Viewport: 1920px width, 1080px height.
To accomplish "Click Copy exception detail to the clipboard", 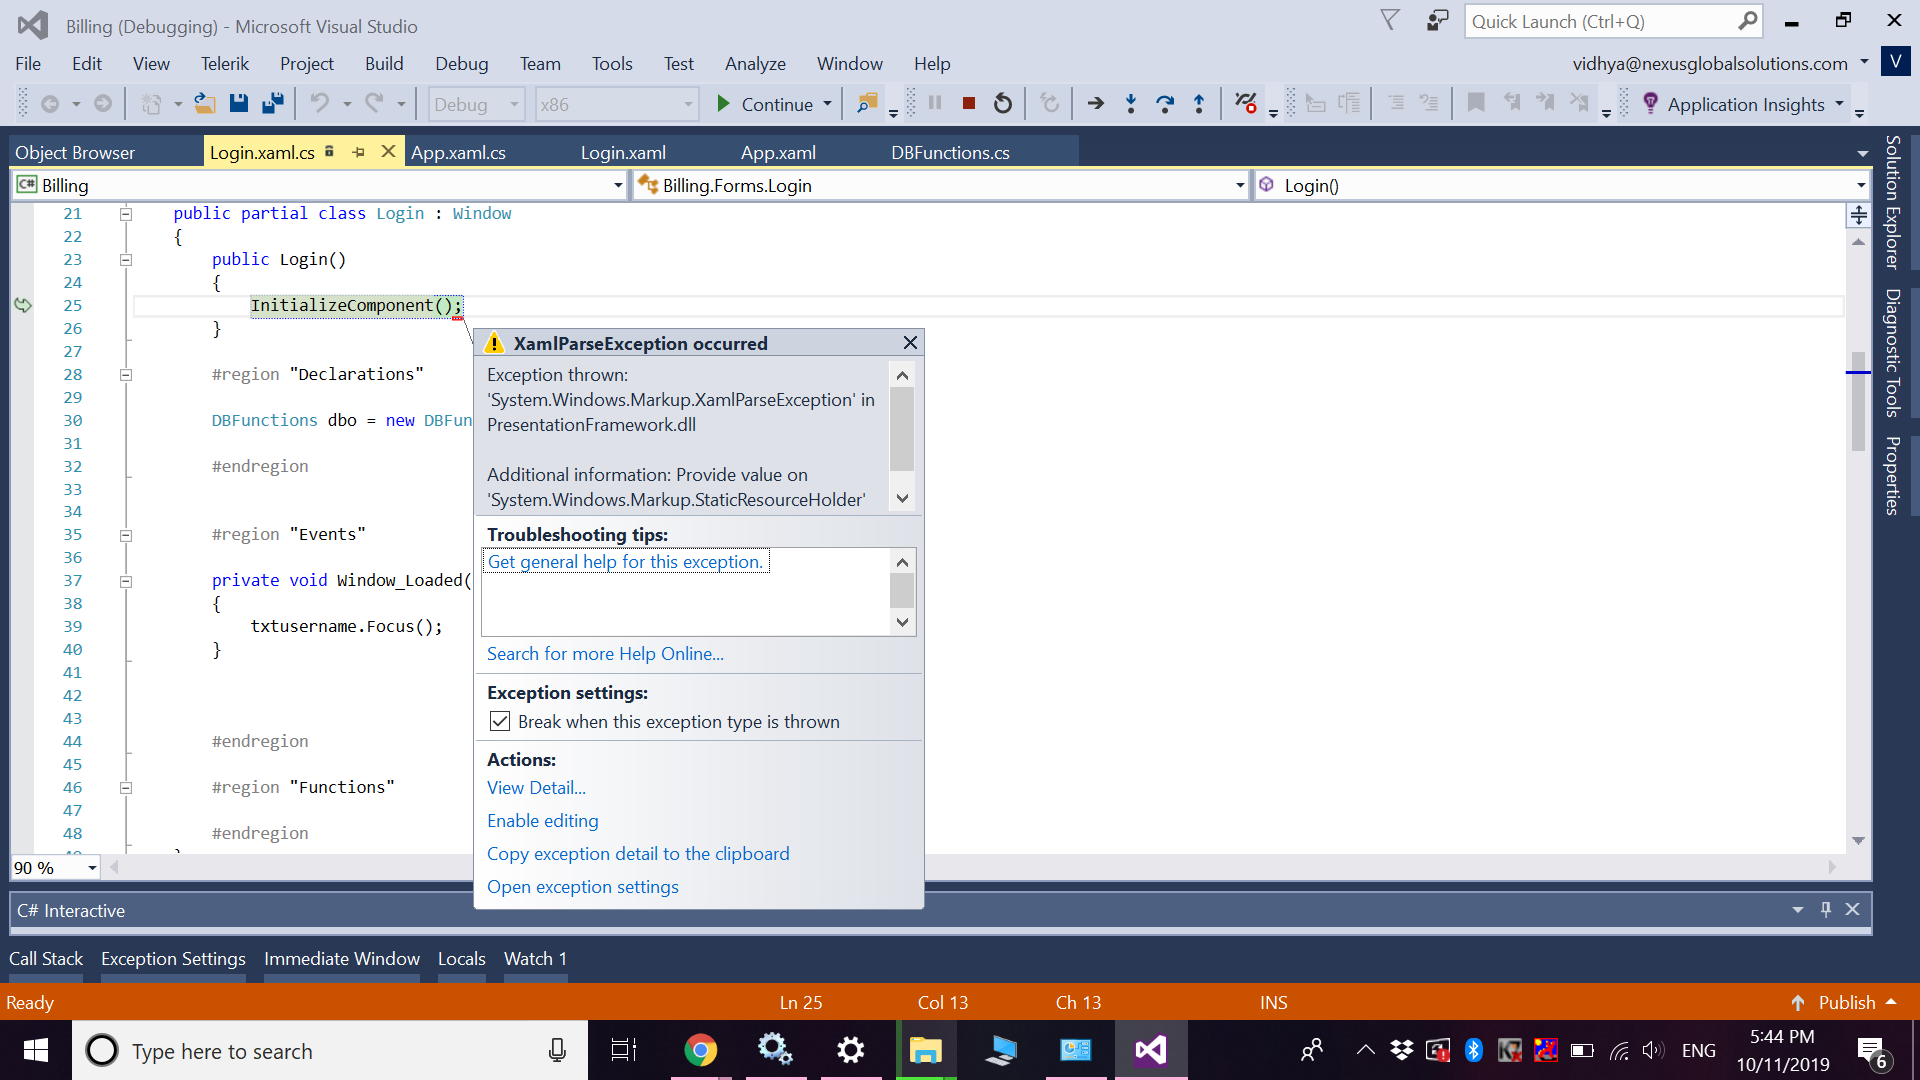I will tap(638, 854).
